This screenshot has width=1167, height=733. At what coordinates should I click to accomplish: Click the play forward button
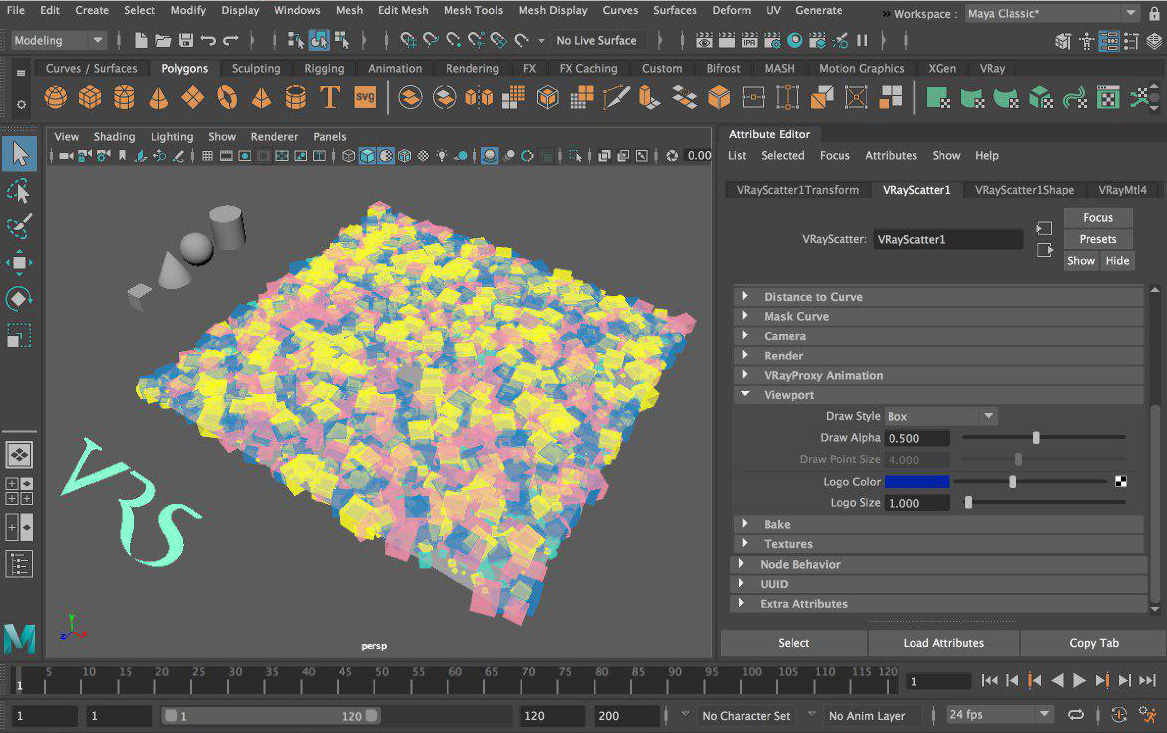coord(1078,680)
